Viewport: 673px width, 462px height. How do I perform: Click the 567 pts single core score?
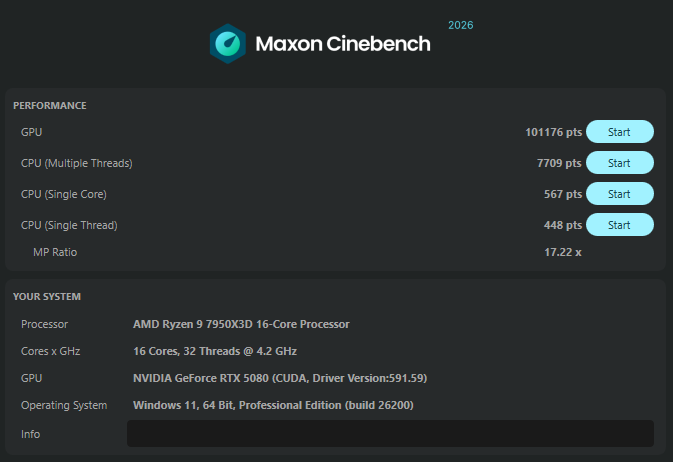pyautogui.click(x=562, y=194)
